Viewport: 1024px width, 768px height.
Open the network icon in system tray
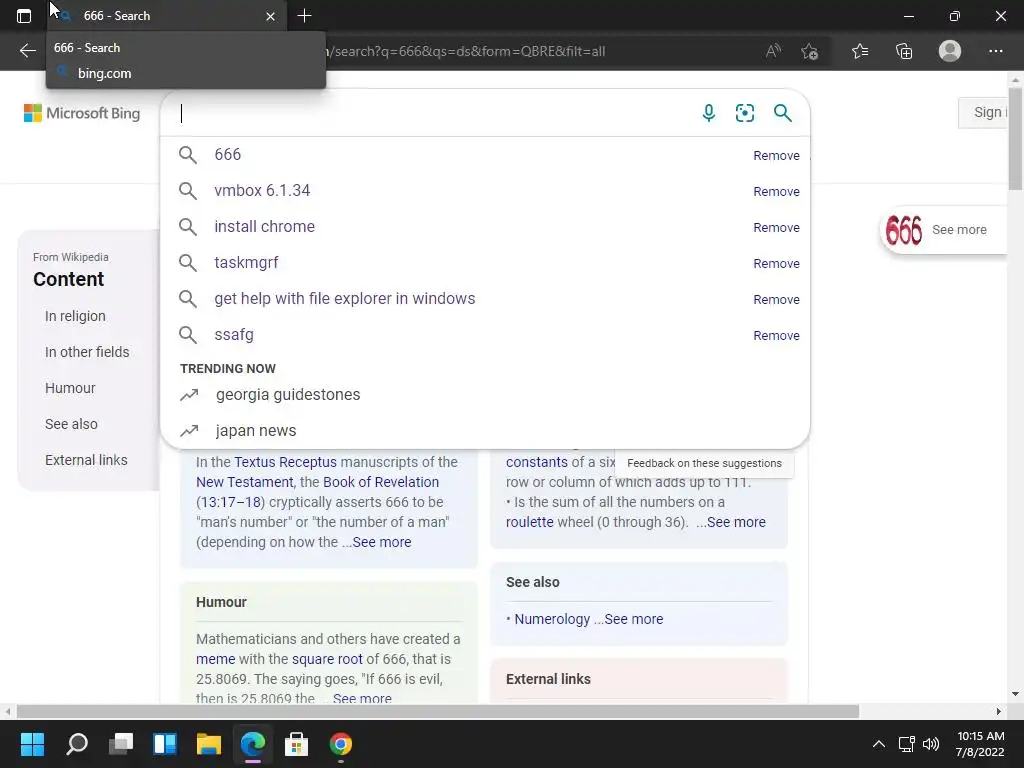coord(906,744)
